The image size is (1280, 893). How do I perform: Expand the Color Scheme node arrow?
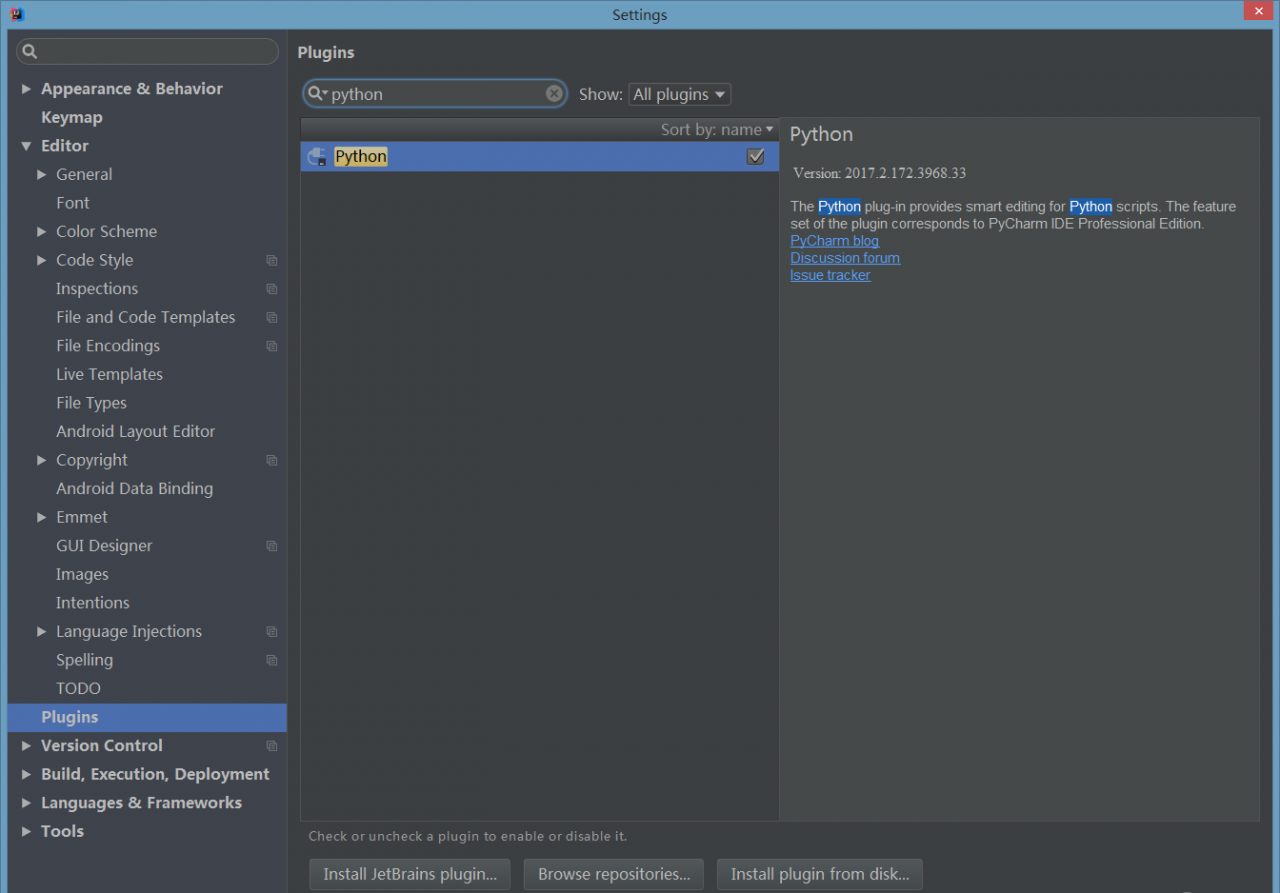coord(42,232)
